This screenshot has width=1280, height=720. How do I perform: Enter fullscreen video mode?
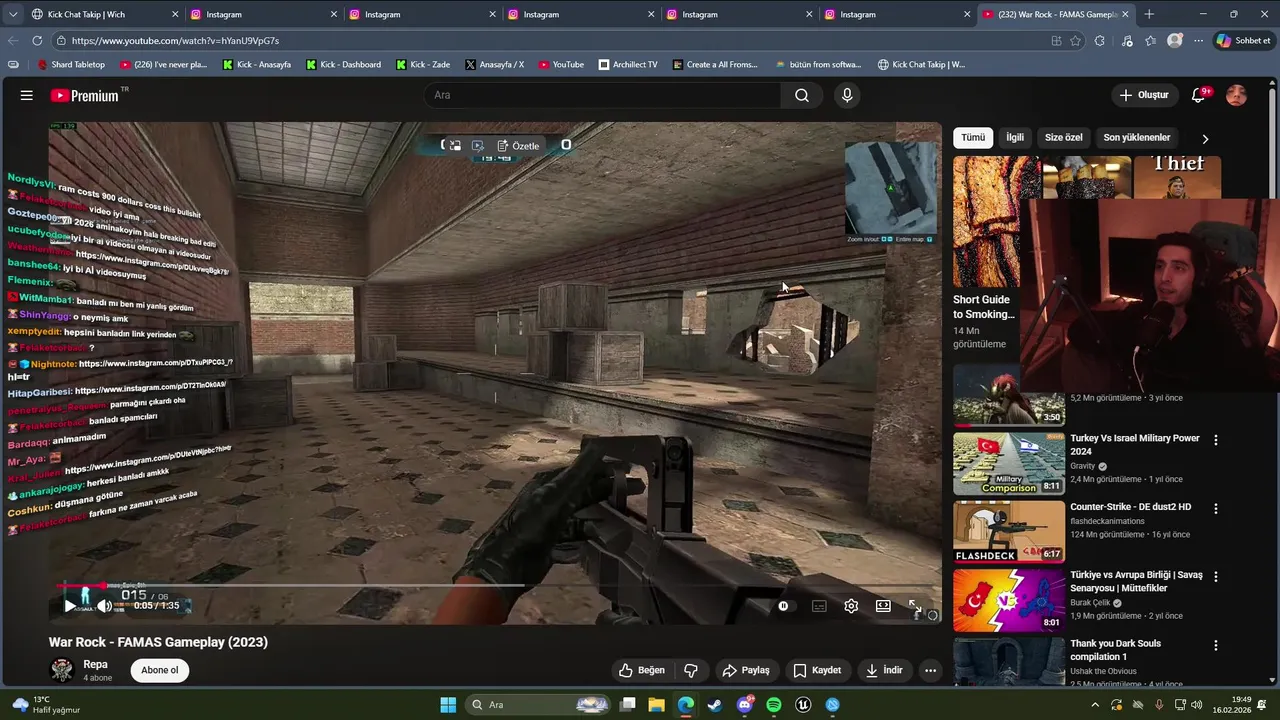click(915, 606)
